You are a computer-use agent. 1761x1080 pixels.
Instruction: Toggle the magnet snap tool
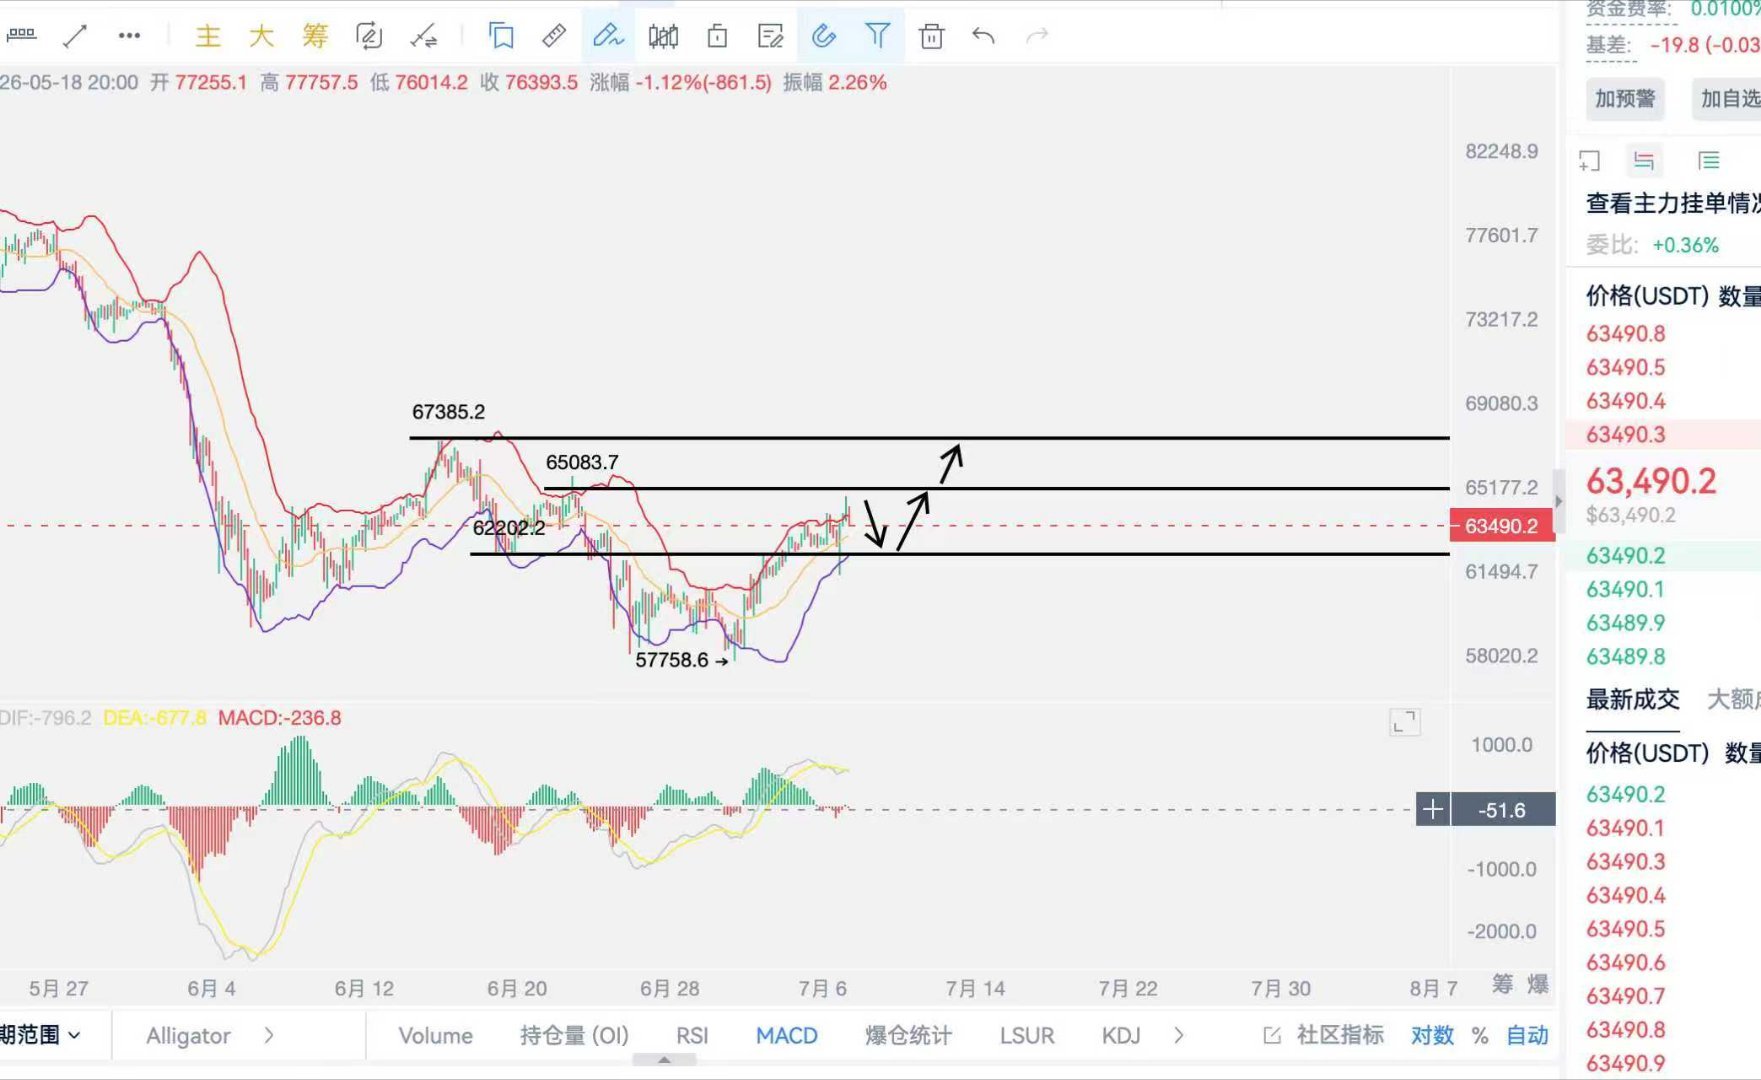pyautogui.click(x=824, y=36)
